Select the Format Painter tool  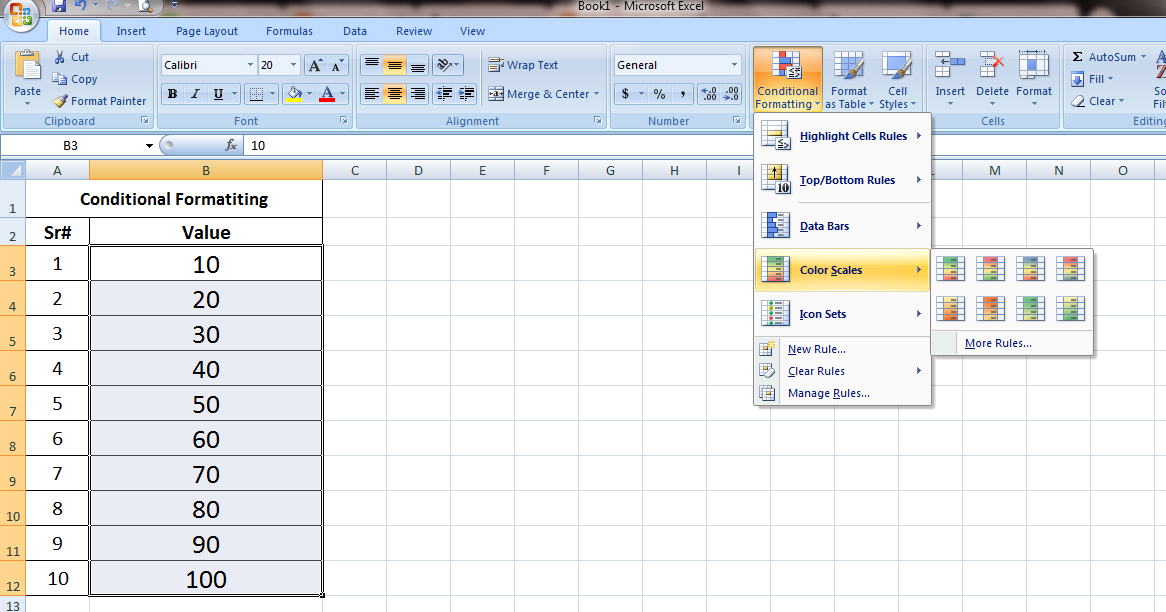click(x=100, y=101)
